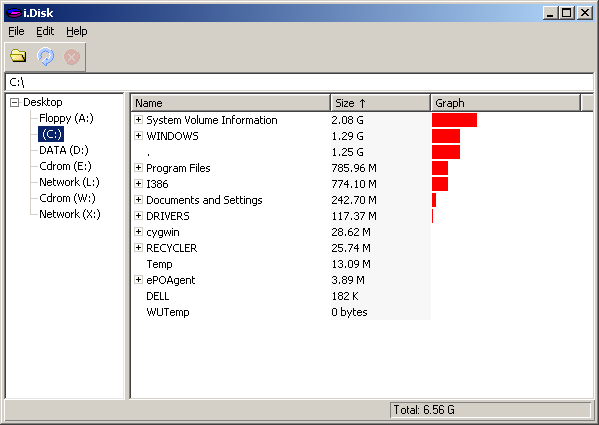Open the Help menu
The width and height of the screenshot is (599, 425).
(x=76, y=31)
